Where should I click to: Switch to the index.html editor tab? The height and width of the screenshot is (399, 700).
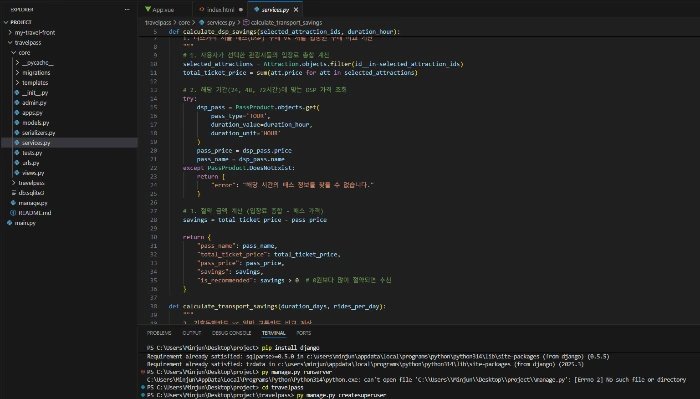click(221, 9)
